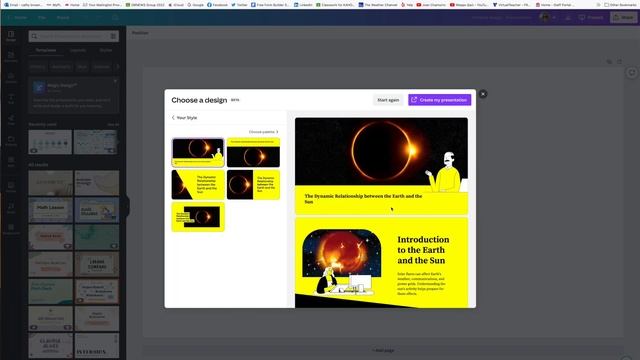Open the Other Bookmarks folder

pyautogui.click(x=619, y=4)
